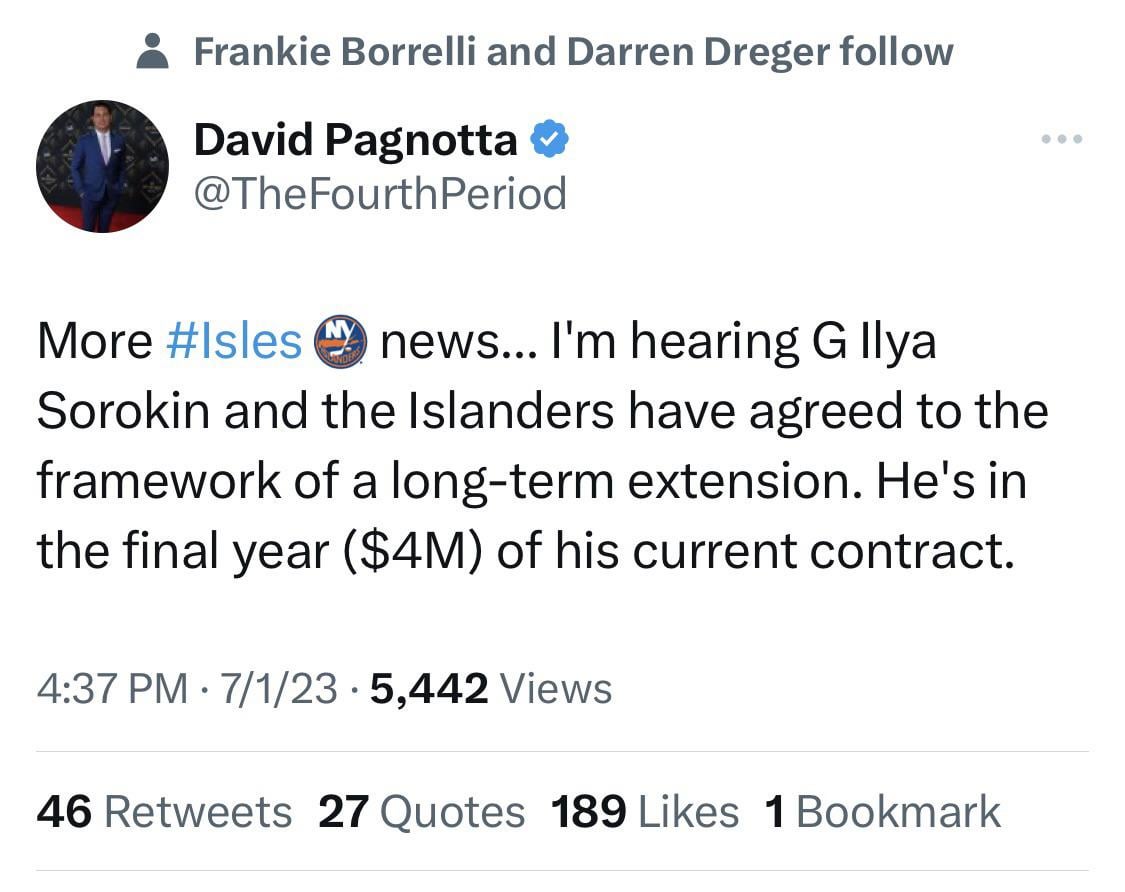Click Frankie Borrelli in the follow line
1125x892 pixels.
pyautogui.click(x=334, y=51)
